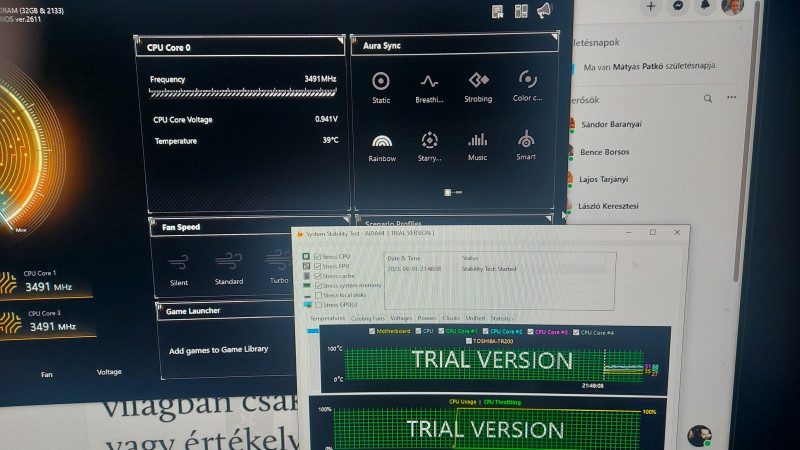Screen dimensions: 800x450
Task: Toggle the CPU Core #4 graph checkbox
Action: 576,333
